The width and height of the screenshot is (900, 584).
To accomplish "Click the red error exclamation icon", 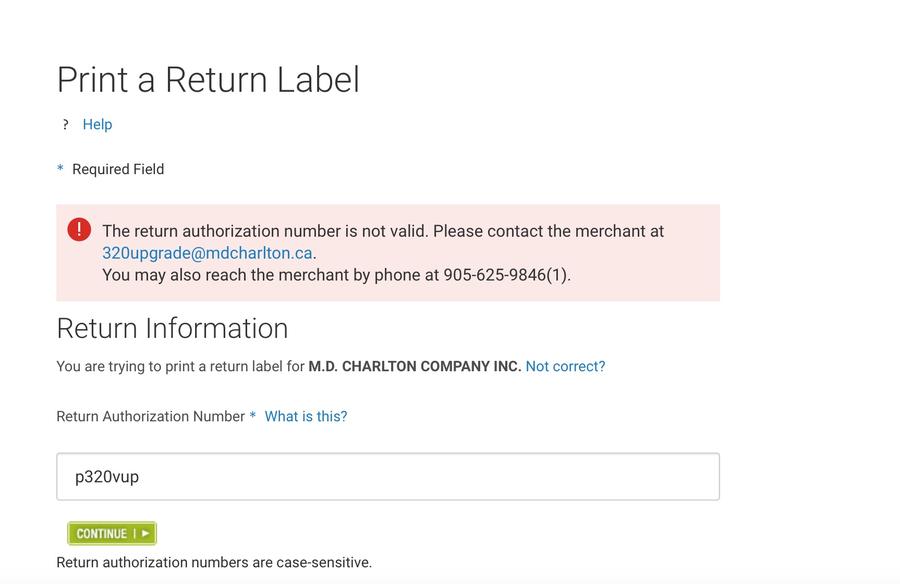I will point(79,229).
